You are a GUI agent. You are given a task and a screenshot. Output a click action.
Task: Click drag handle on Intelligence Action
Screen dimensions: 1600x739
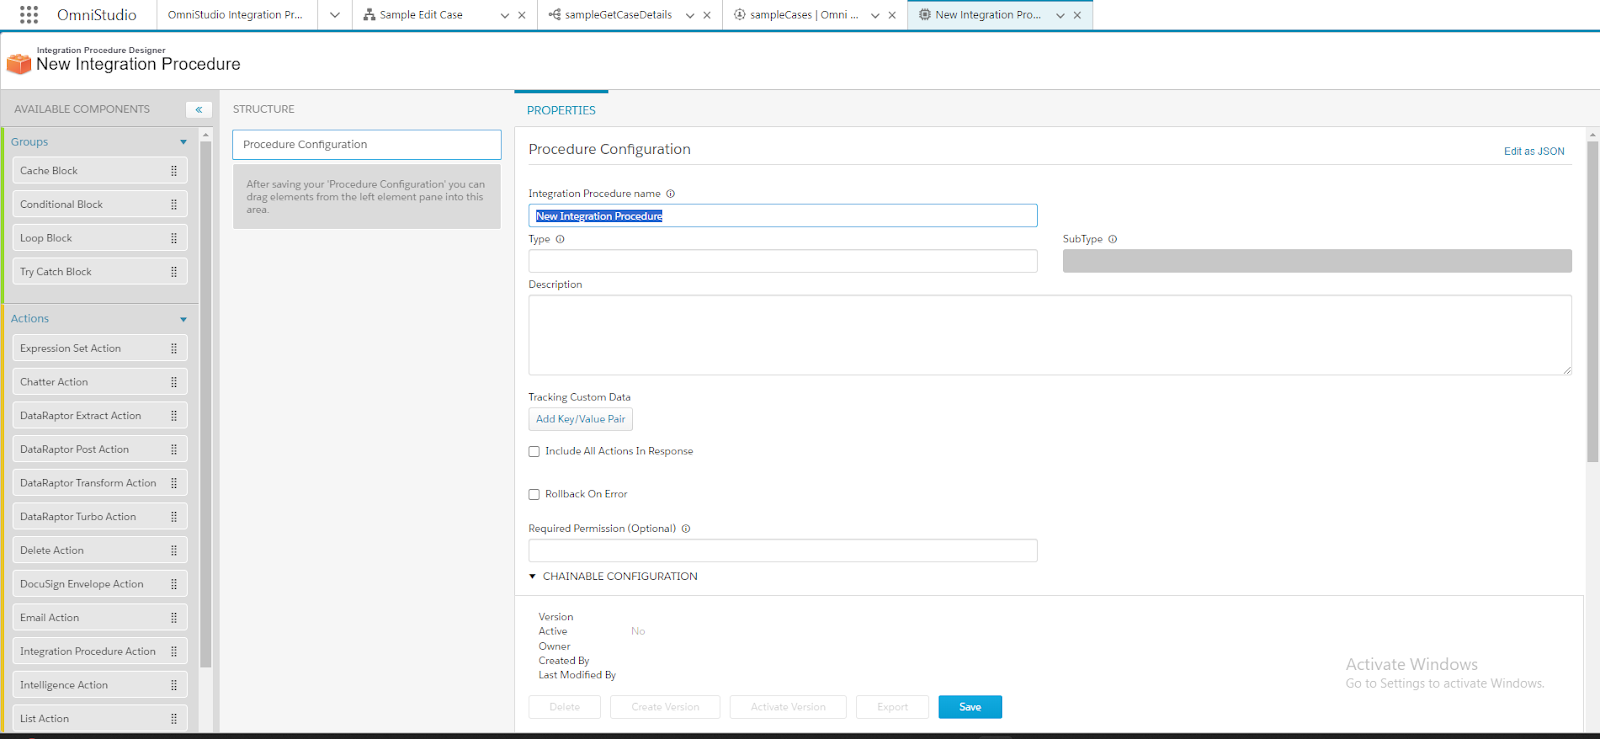click(x=174, y=685)
